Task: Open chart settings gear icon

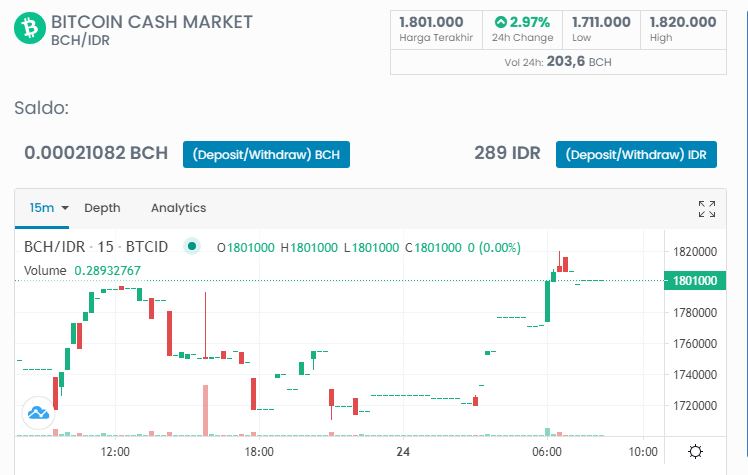Action: pyautogui.click(x=696, y=451)
